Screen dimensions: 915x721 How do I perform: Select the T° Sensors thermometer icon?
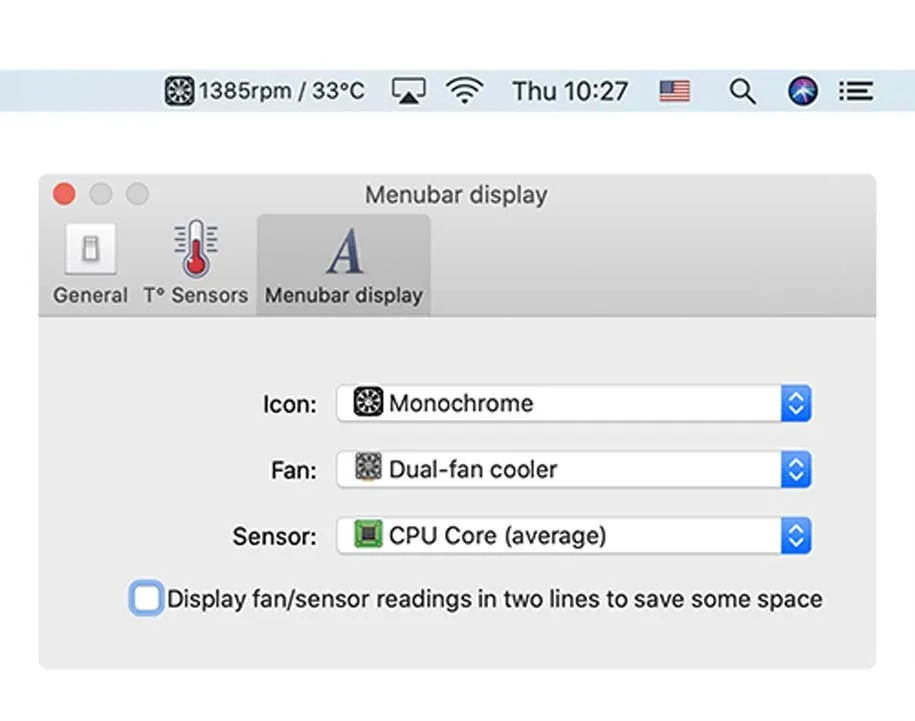[x=195, y=250]
